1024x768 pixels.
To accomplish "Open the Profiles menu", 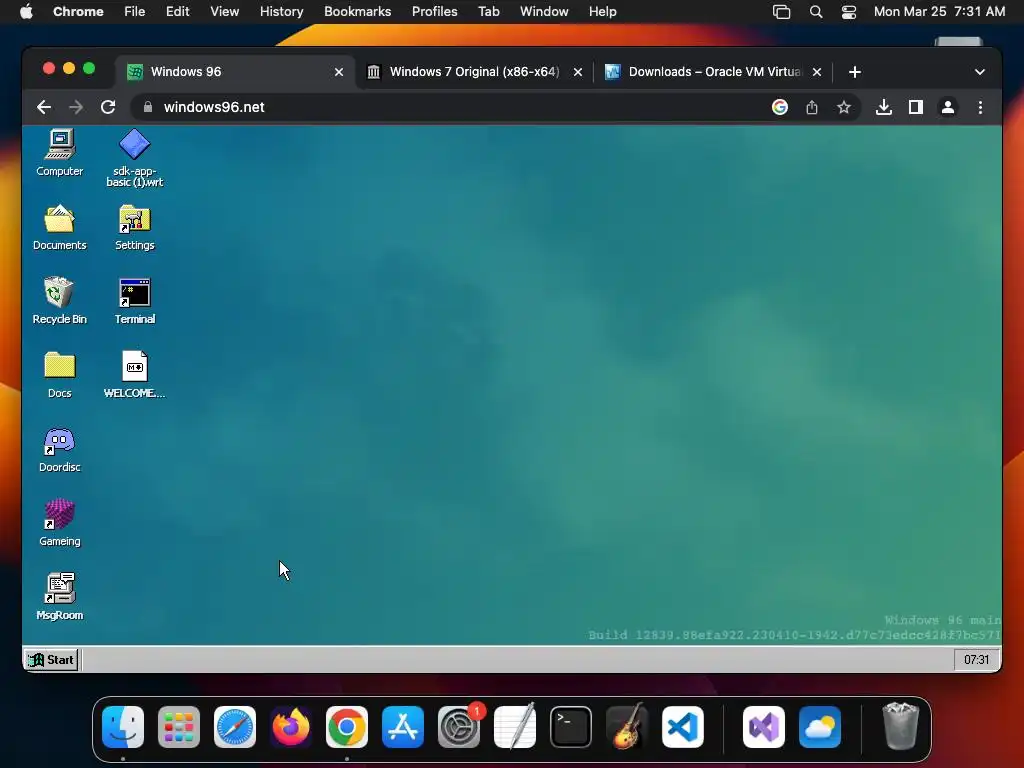I will click(434, 11).
